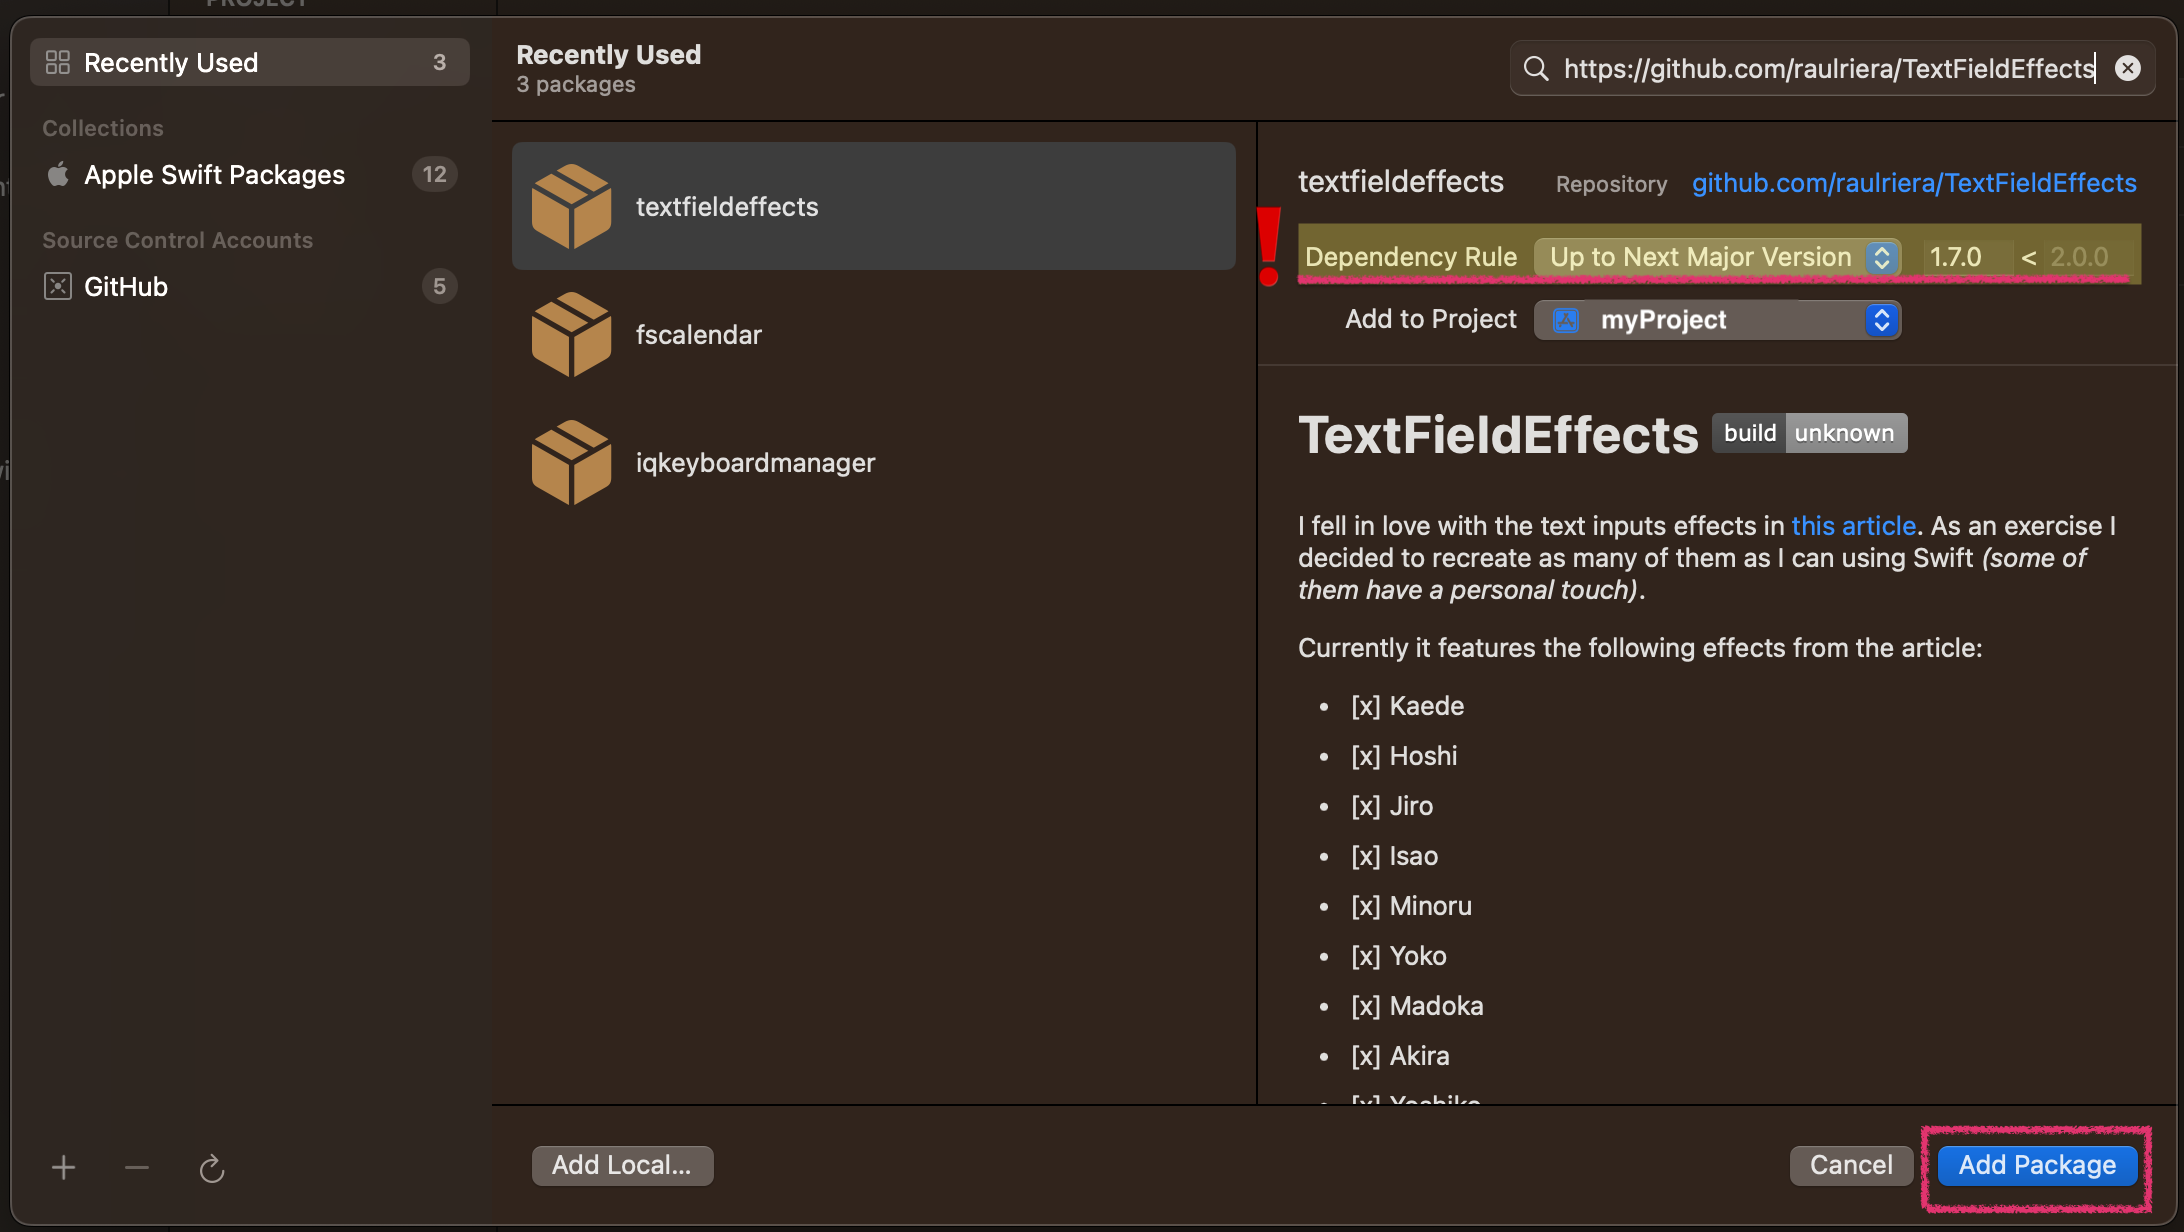Click the Kaede list item

click(1408, 706)
